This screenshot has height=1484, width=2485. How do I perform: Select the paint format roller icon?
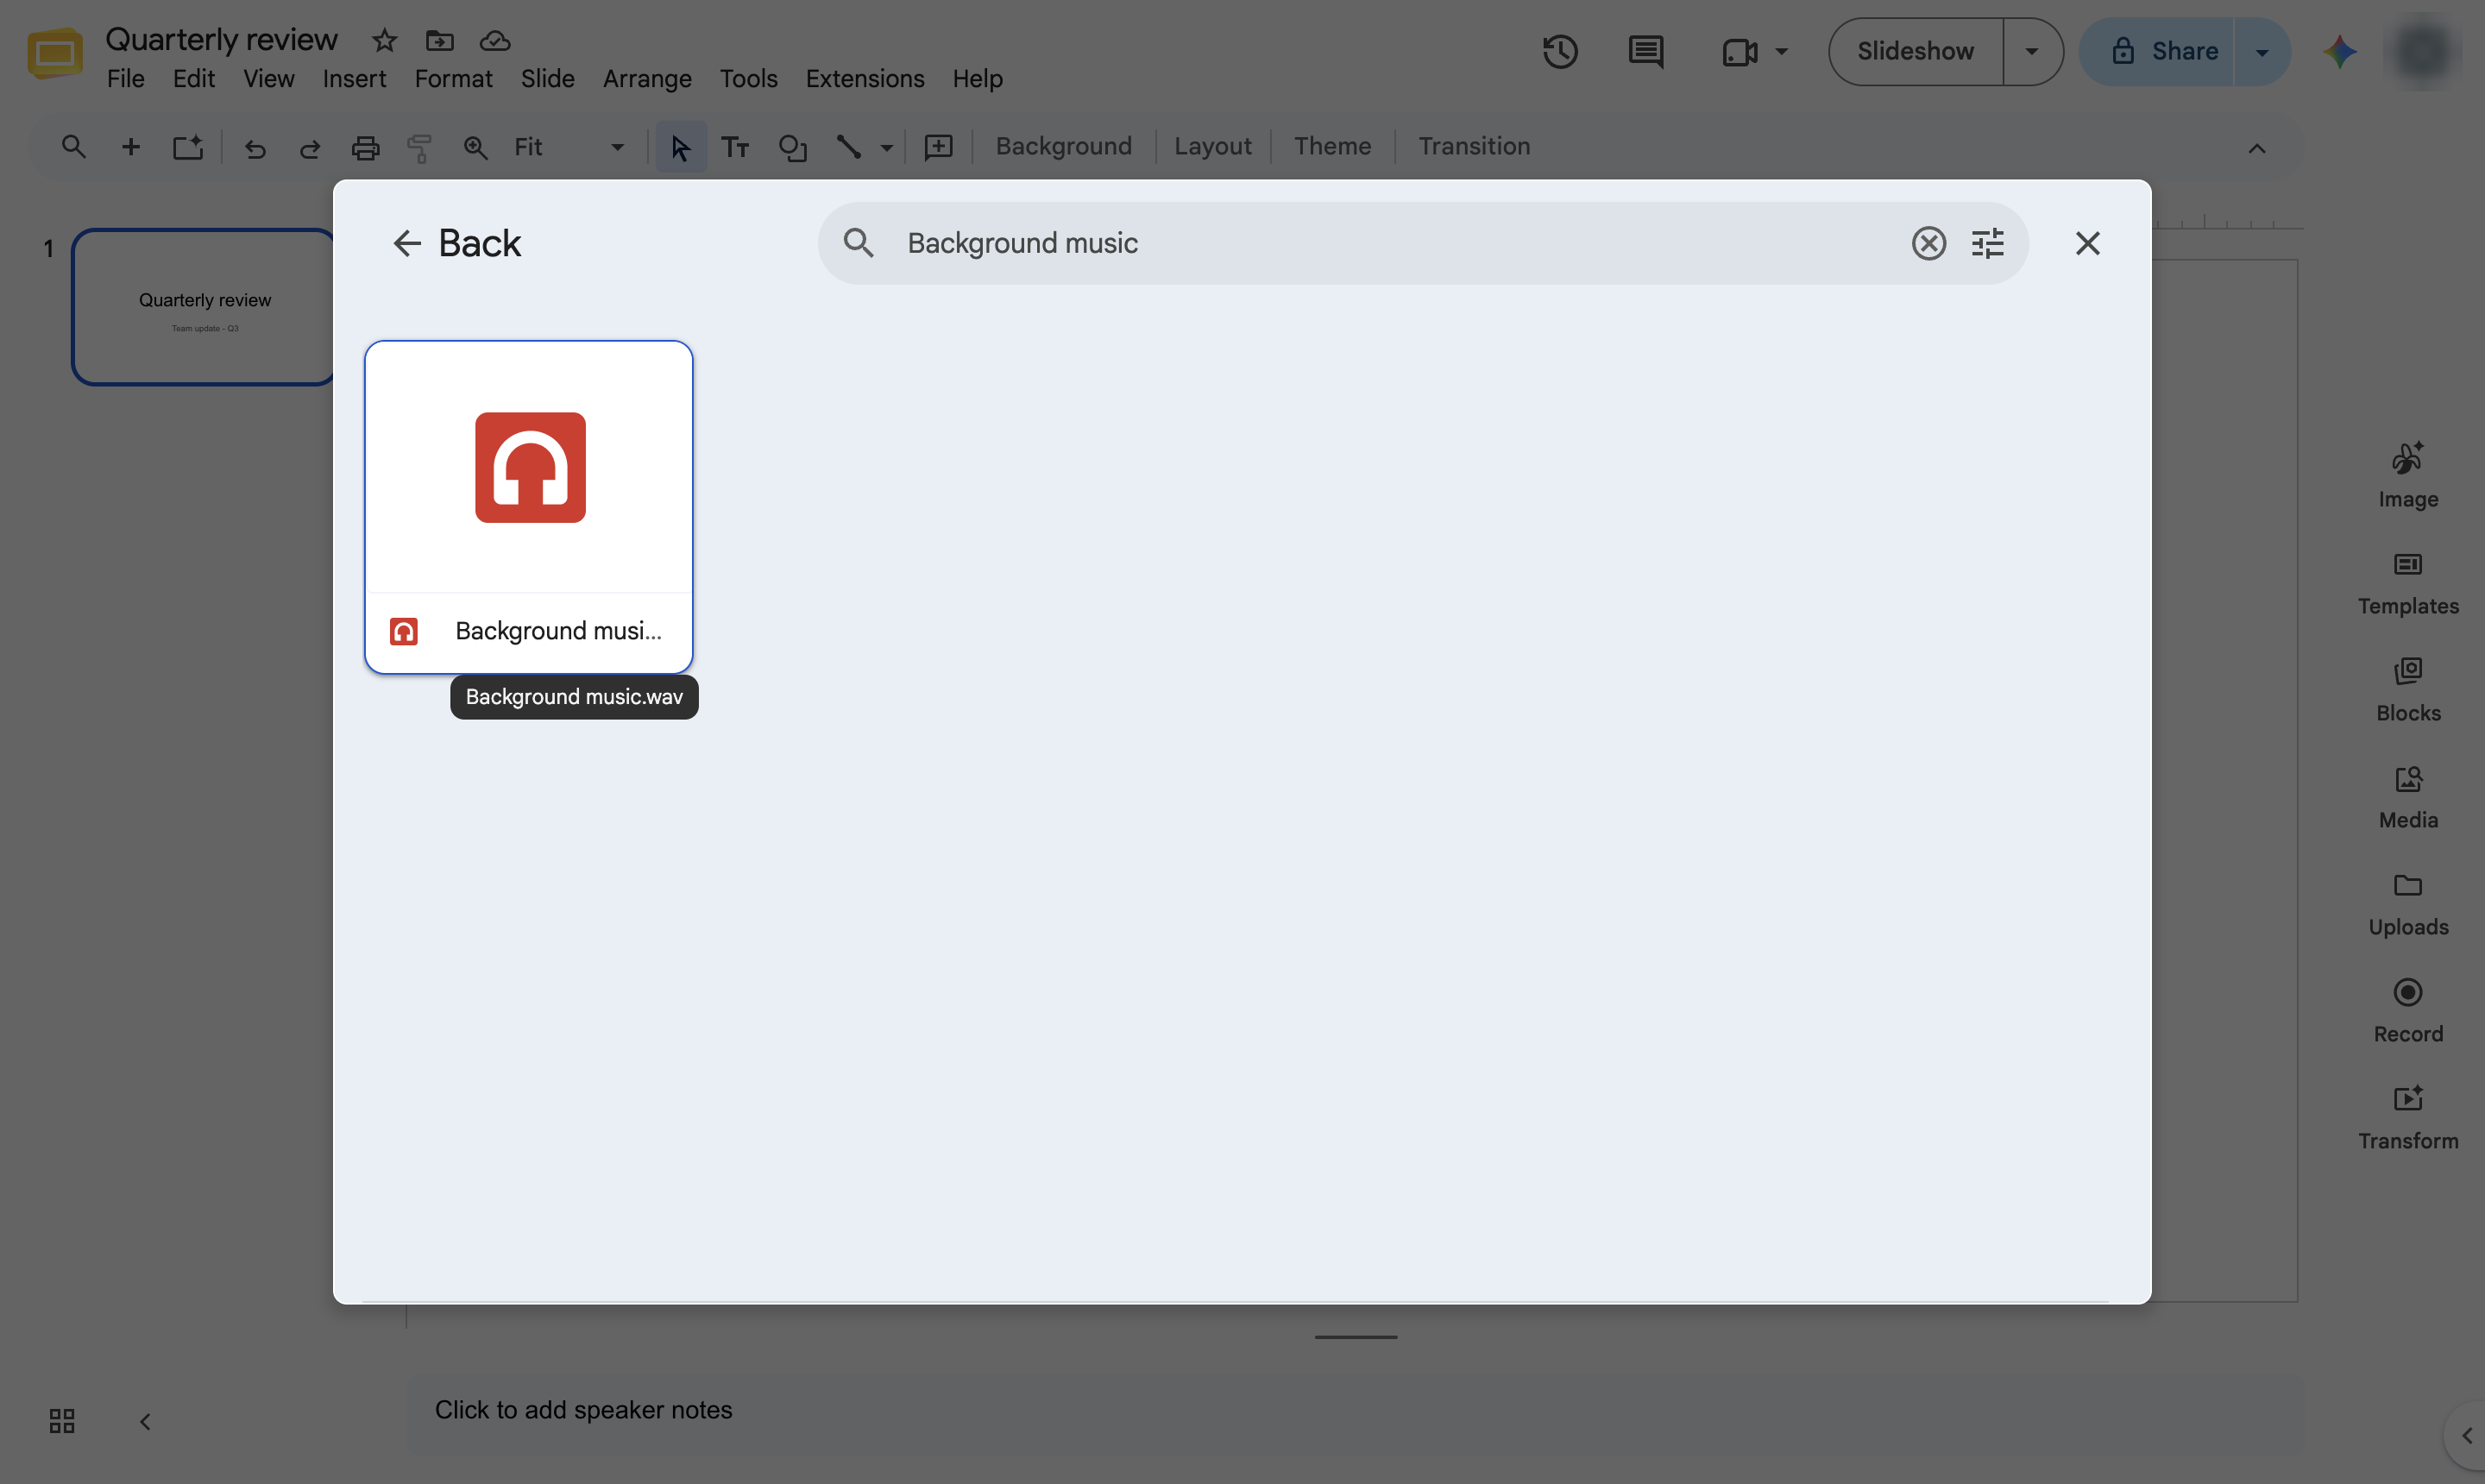420,148
